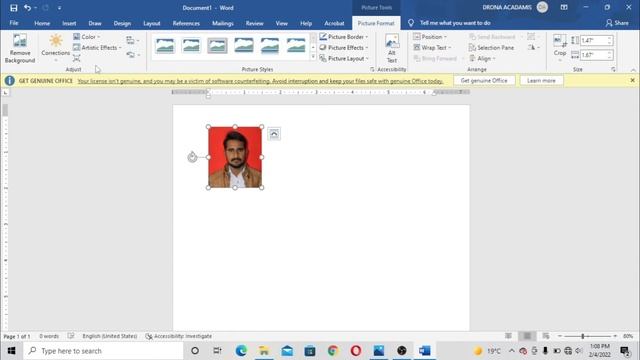Switch to the Mailings tab
Screen dimensions: 640x360
[x=223, y=23]
